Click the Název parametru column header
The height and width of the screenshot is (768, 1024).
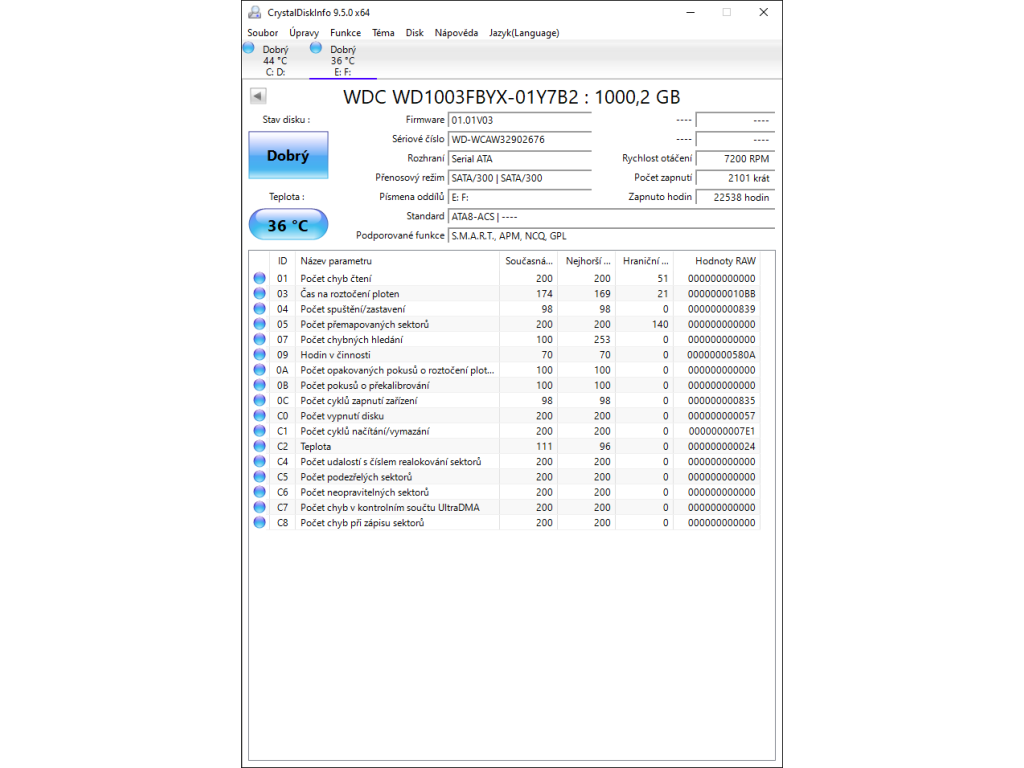pyautogui.click(x=397, y=260)
